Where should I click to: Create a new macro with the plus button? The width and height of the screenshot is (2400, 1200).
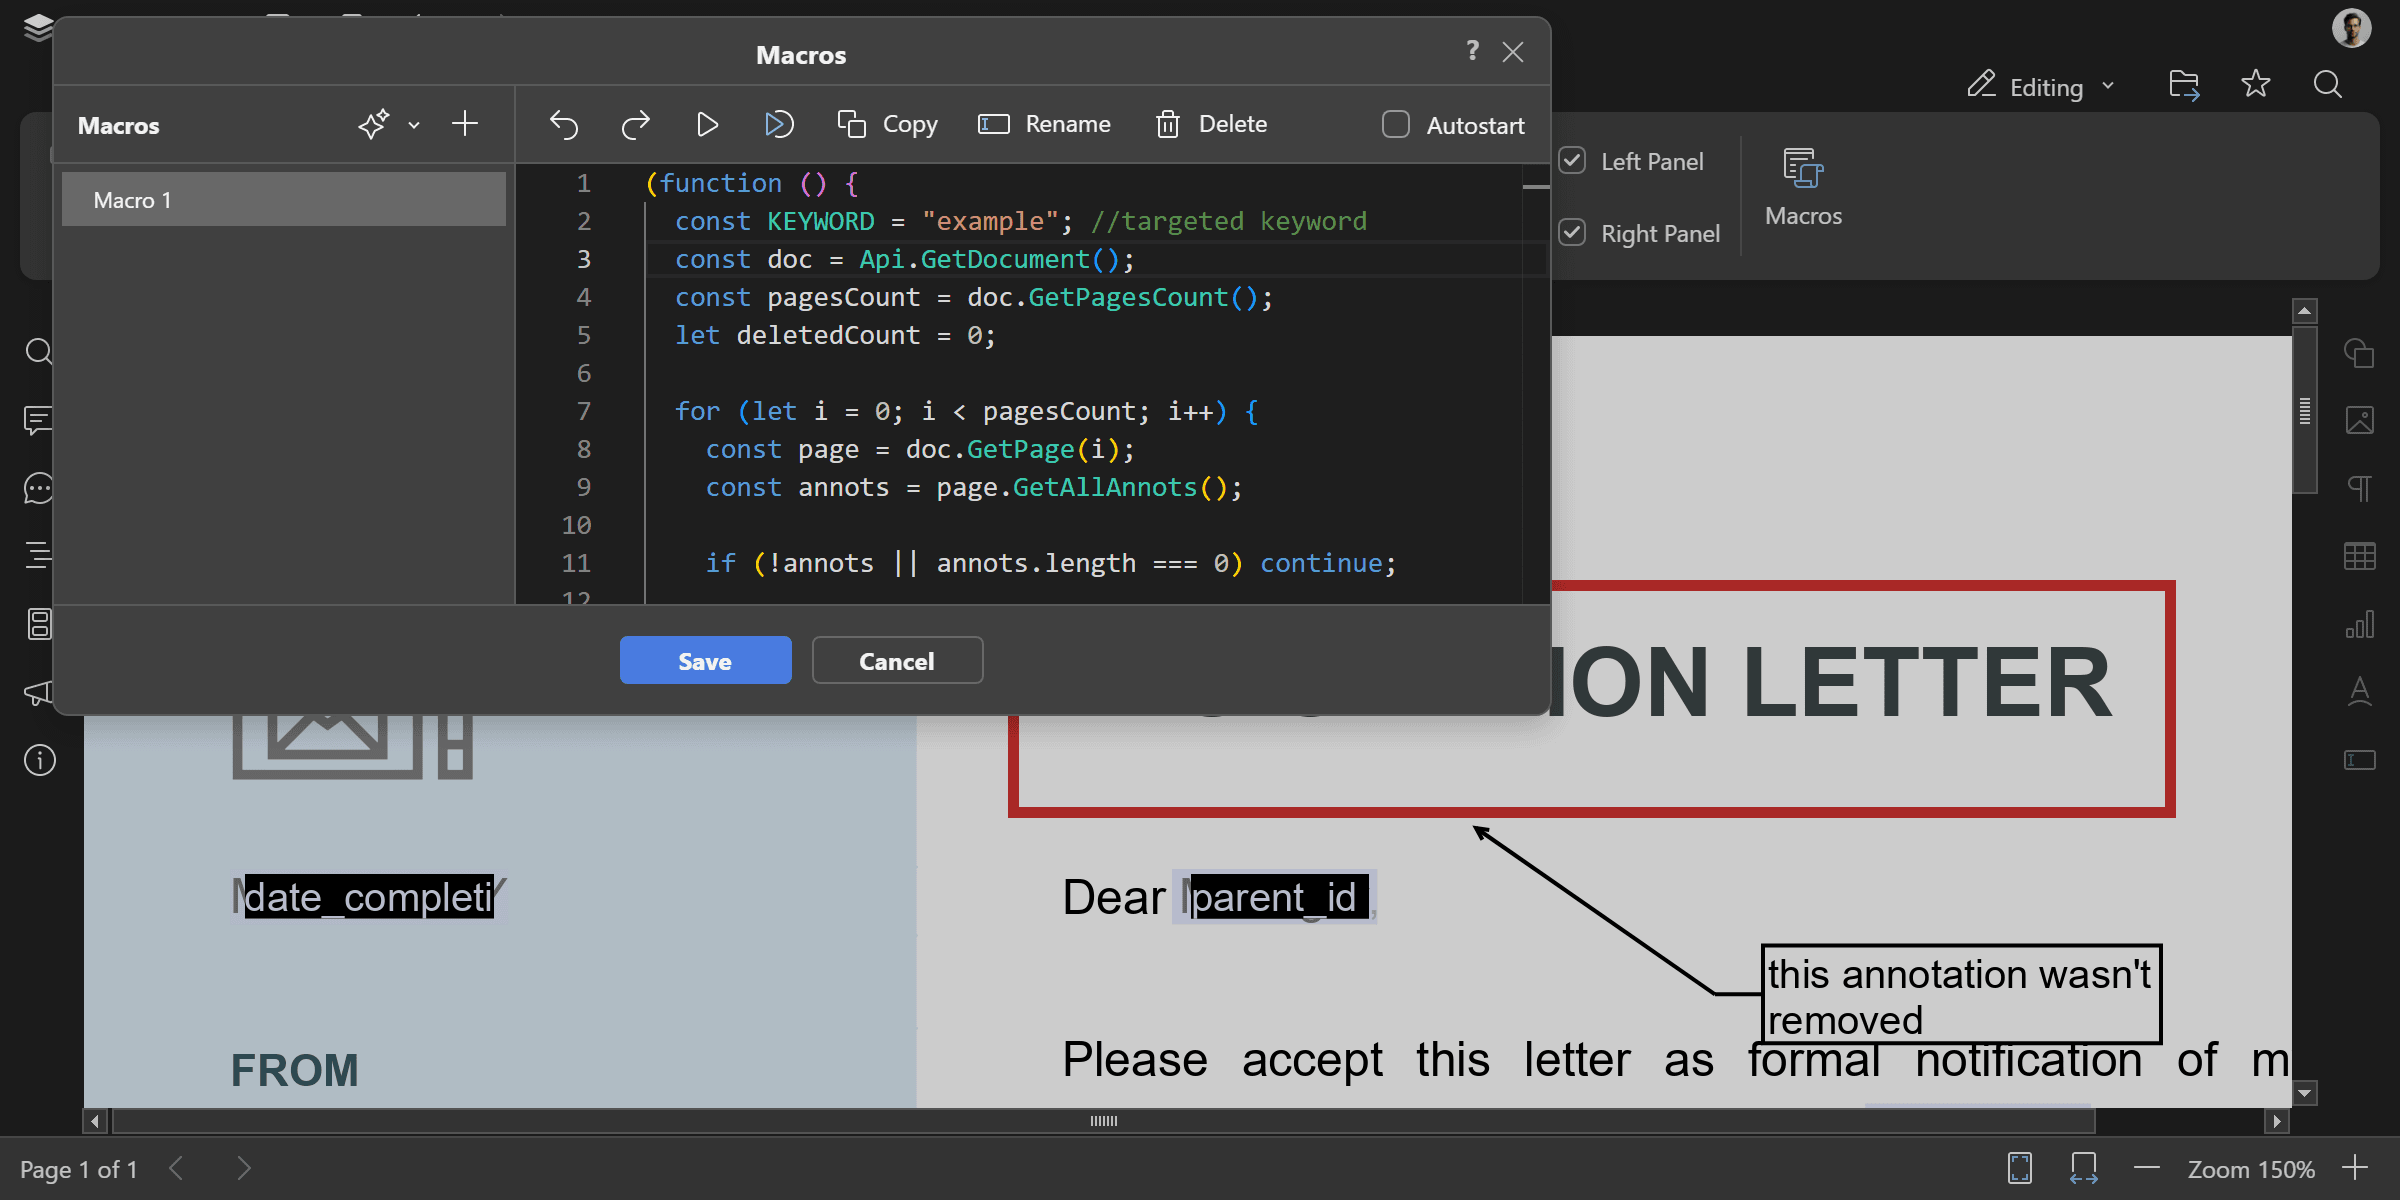pyautogui.click(x=464, y=123)
